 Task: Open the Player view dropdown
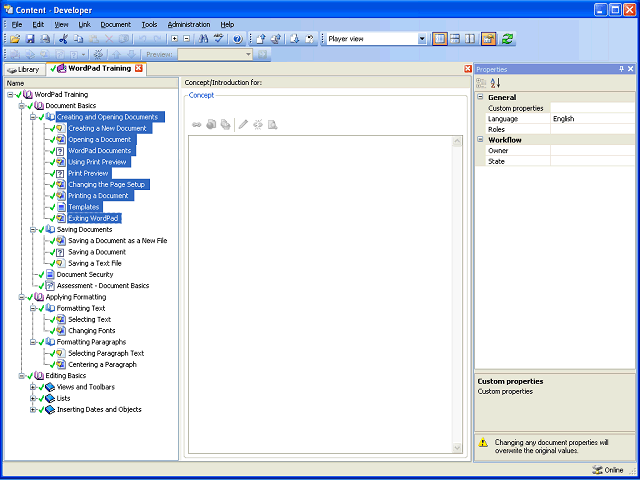pyautogui.click(x=422, y=39)
